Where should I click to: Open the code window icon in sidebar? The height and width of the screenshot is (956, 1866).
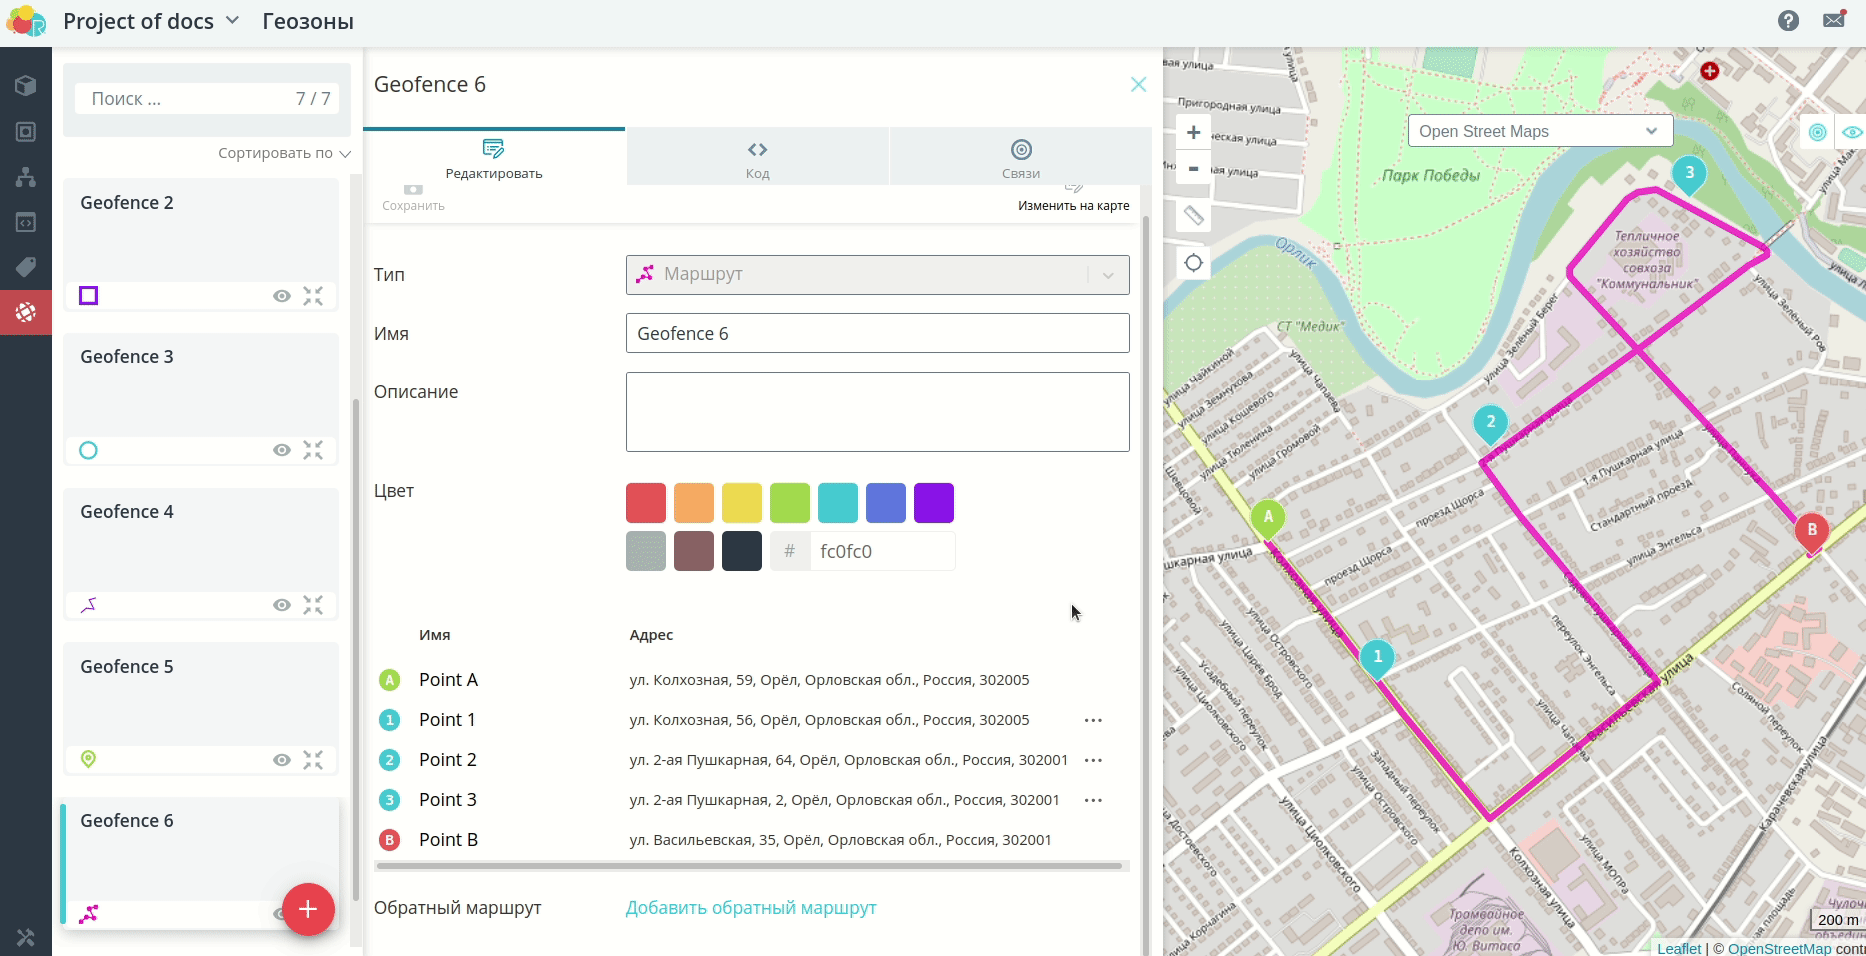tap(26, 222)
